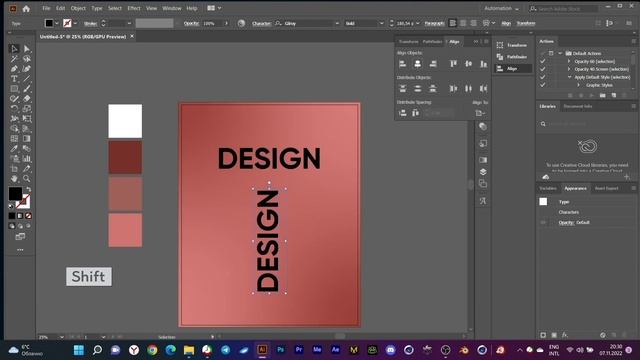Swap fill and stroke arrow icon
The image size is (640, 360).
pyautogui.click(x=28, y=190)
